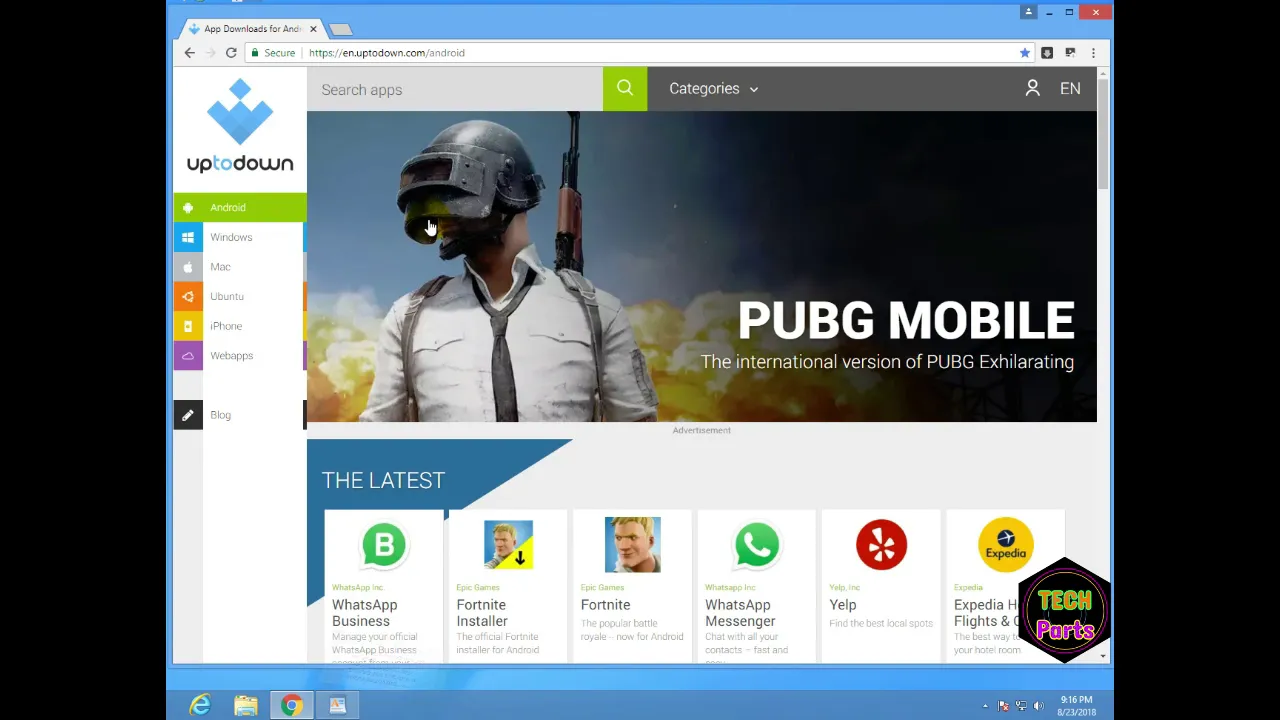1280x720 pixels.
Task: Click the Webapps cloud icon
Action: [x=188, y=356]
